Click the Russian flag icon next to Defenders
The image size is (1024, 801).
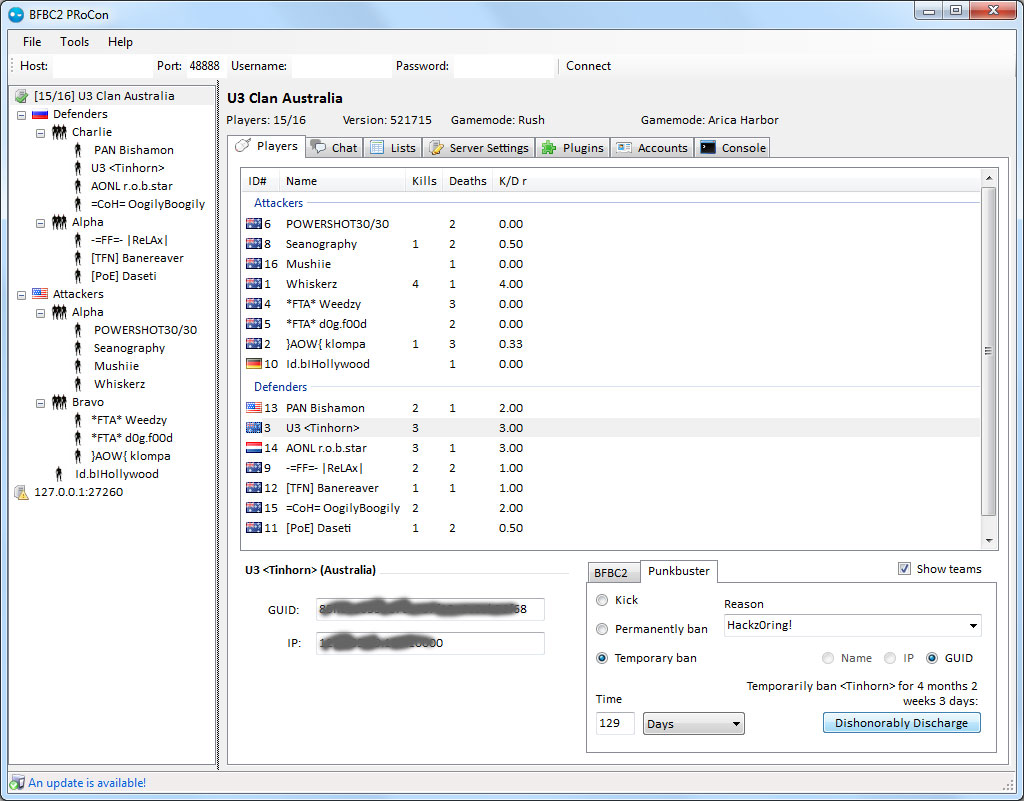tap(40, 114)
